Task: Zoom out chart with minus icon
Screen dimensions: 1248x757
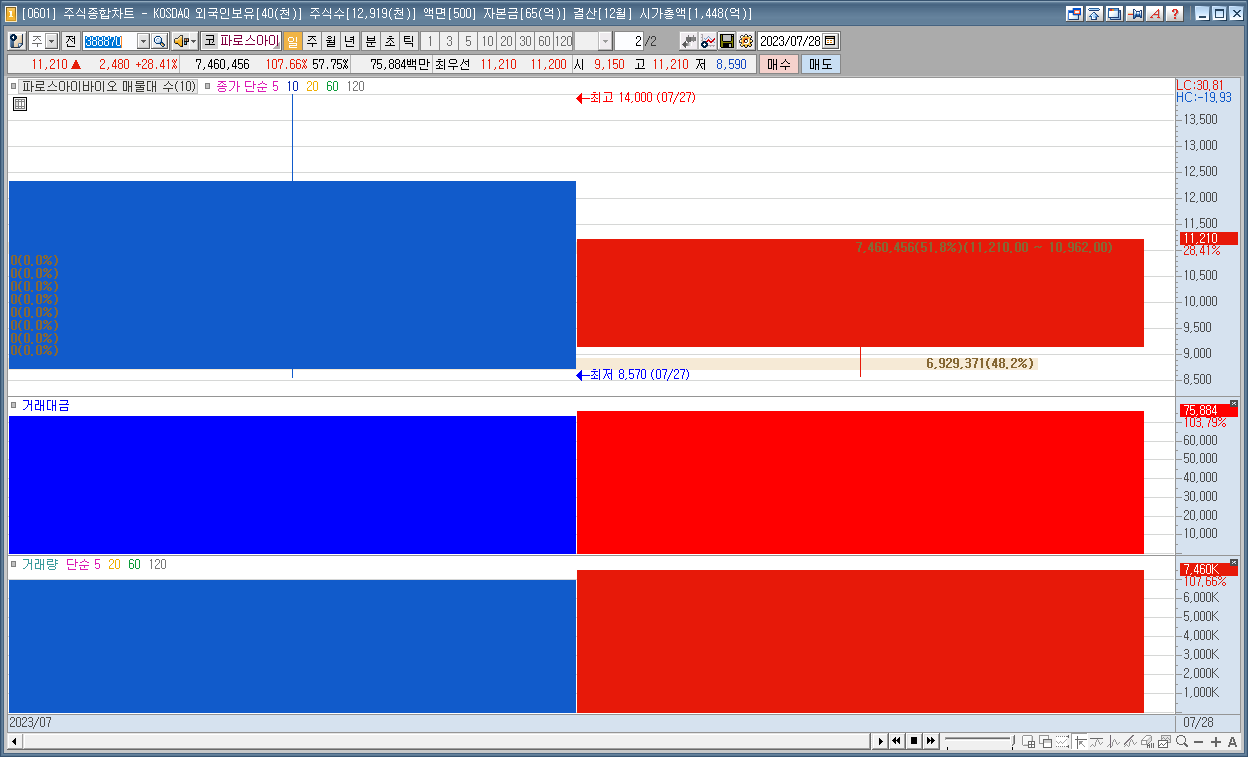Action: pyautogui.click(x=1198, y=742)
